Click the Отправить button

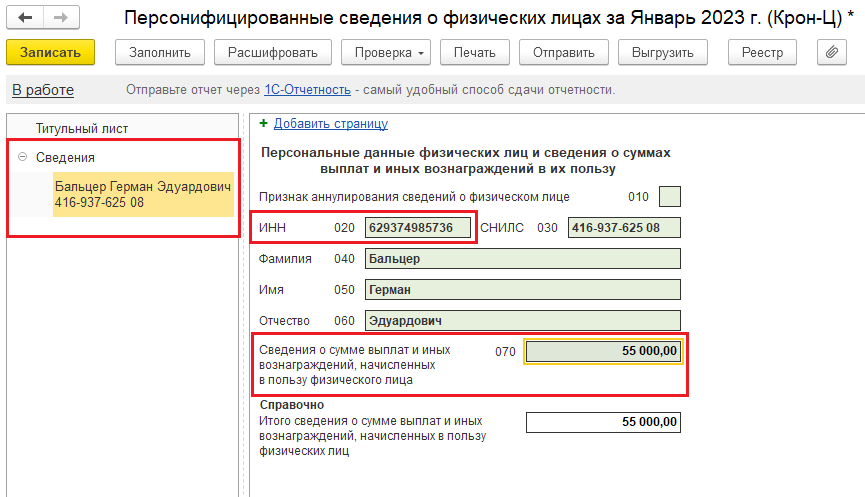564,52
